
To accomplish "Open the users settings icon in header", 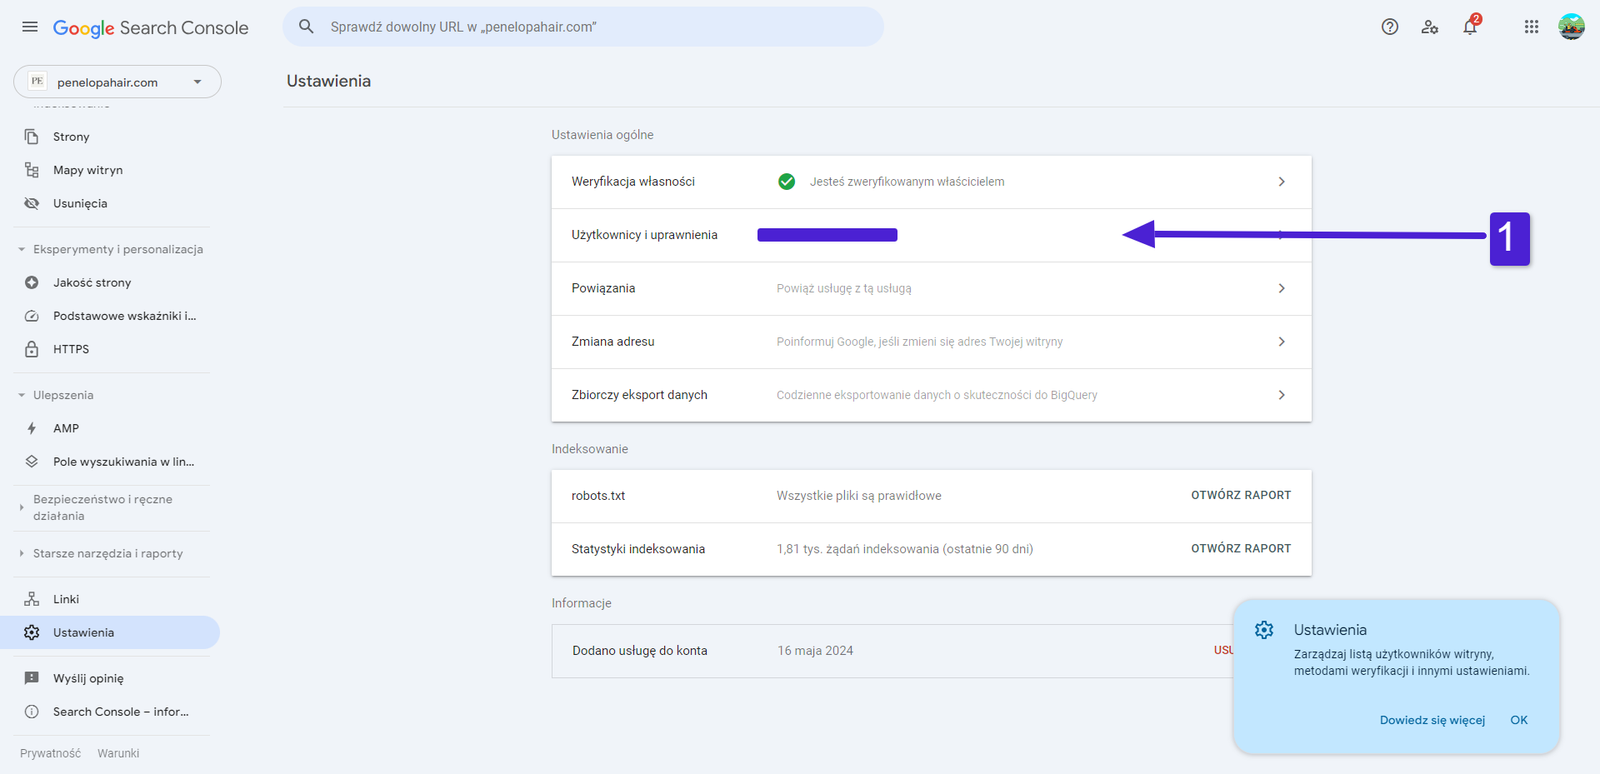I will coord(1429,27).
